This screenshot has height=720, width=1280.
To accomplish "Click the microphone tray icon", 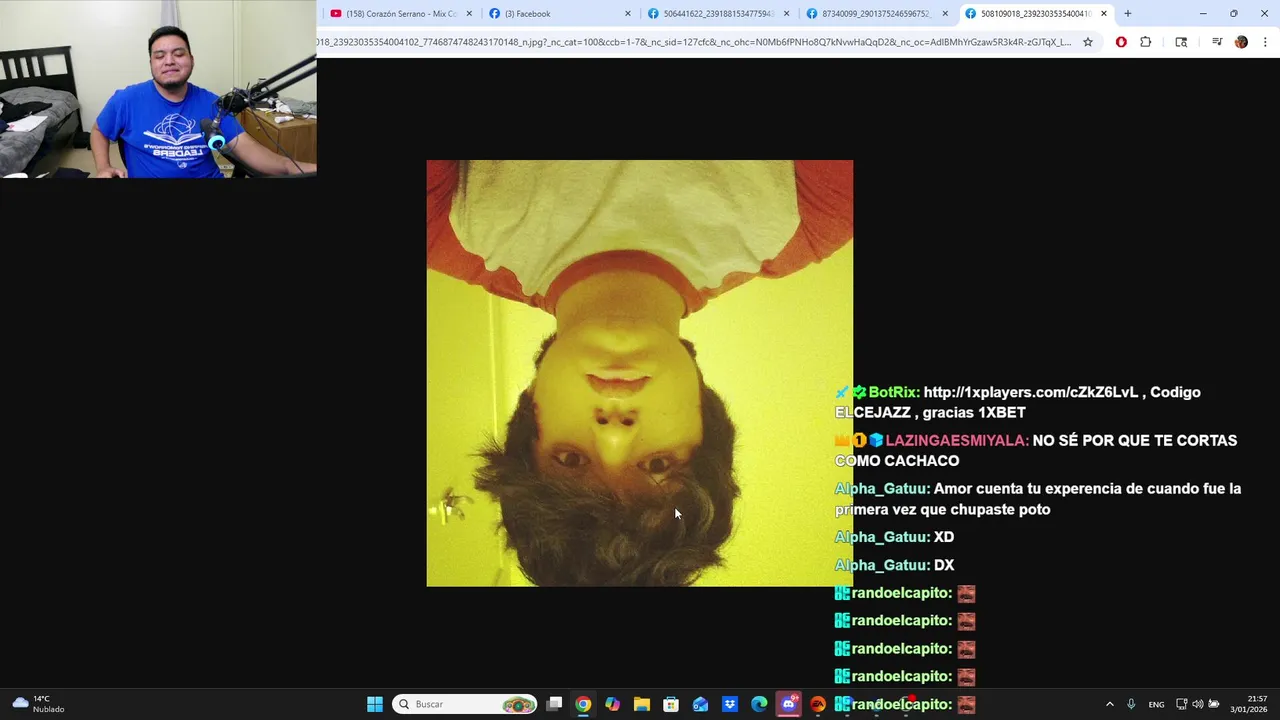I will click(x=1131, y=704).
